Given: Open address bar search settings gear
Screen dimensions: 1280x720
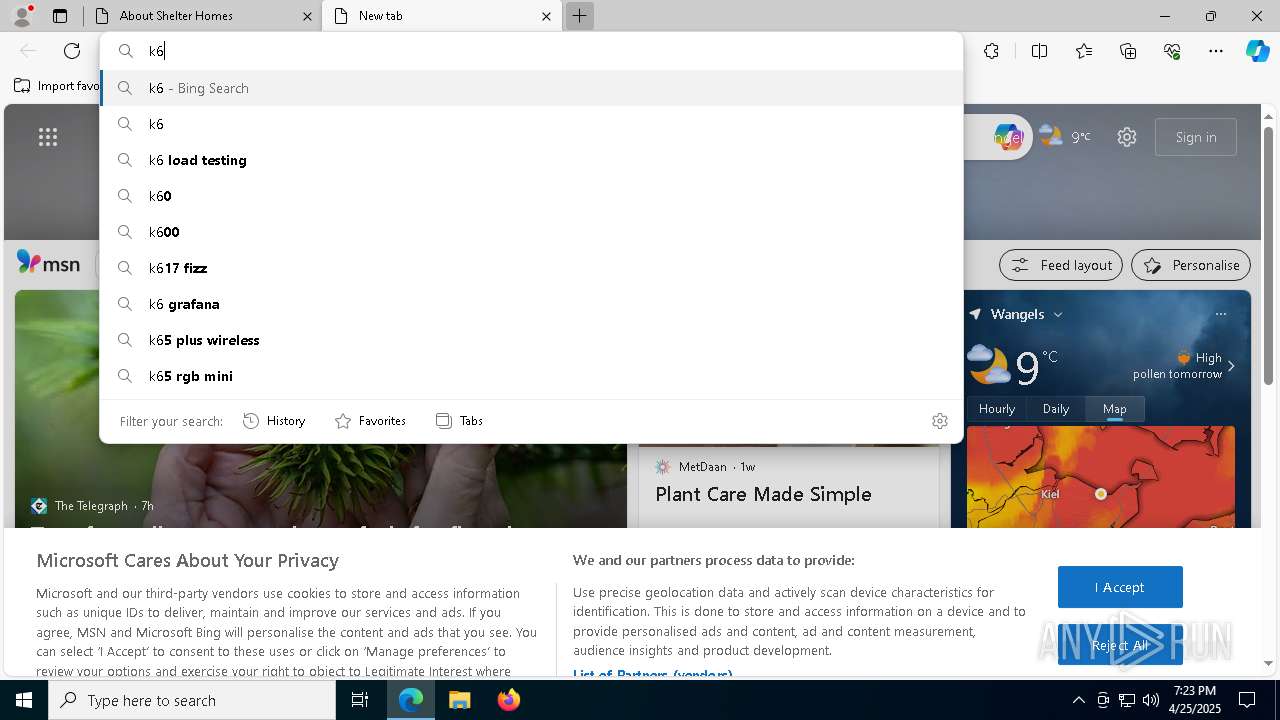Looking at the screenshot, I should pyautogui.click(x=939, y=421).
